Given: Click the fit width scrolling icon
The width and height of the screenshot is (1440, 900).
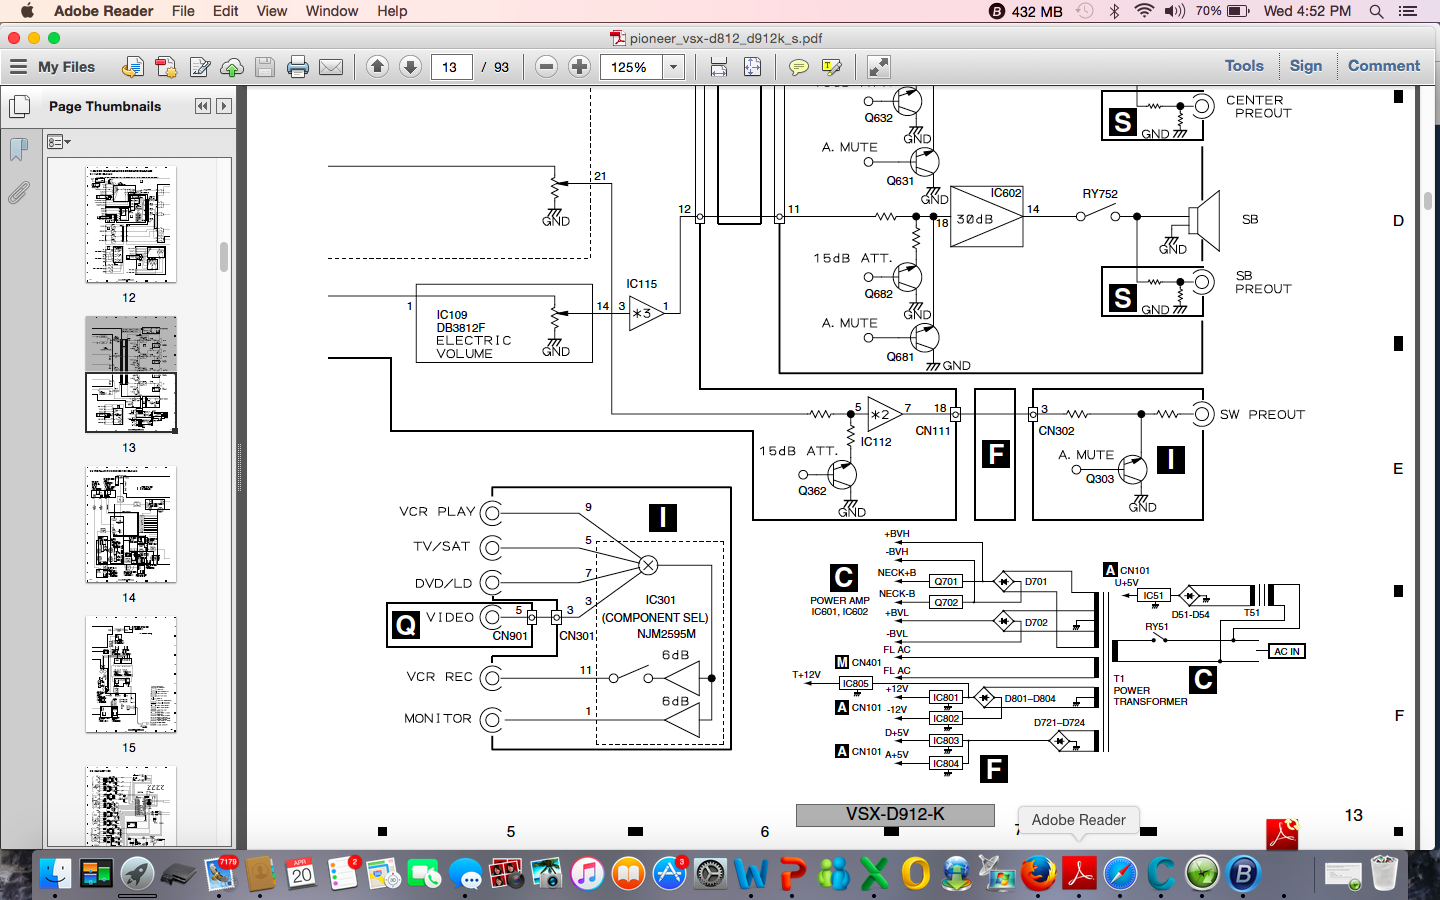Looking at the screenshot, I should pyautogui.click(x=719, y=67).
